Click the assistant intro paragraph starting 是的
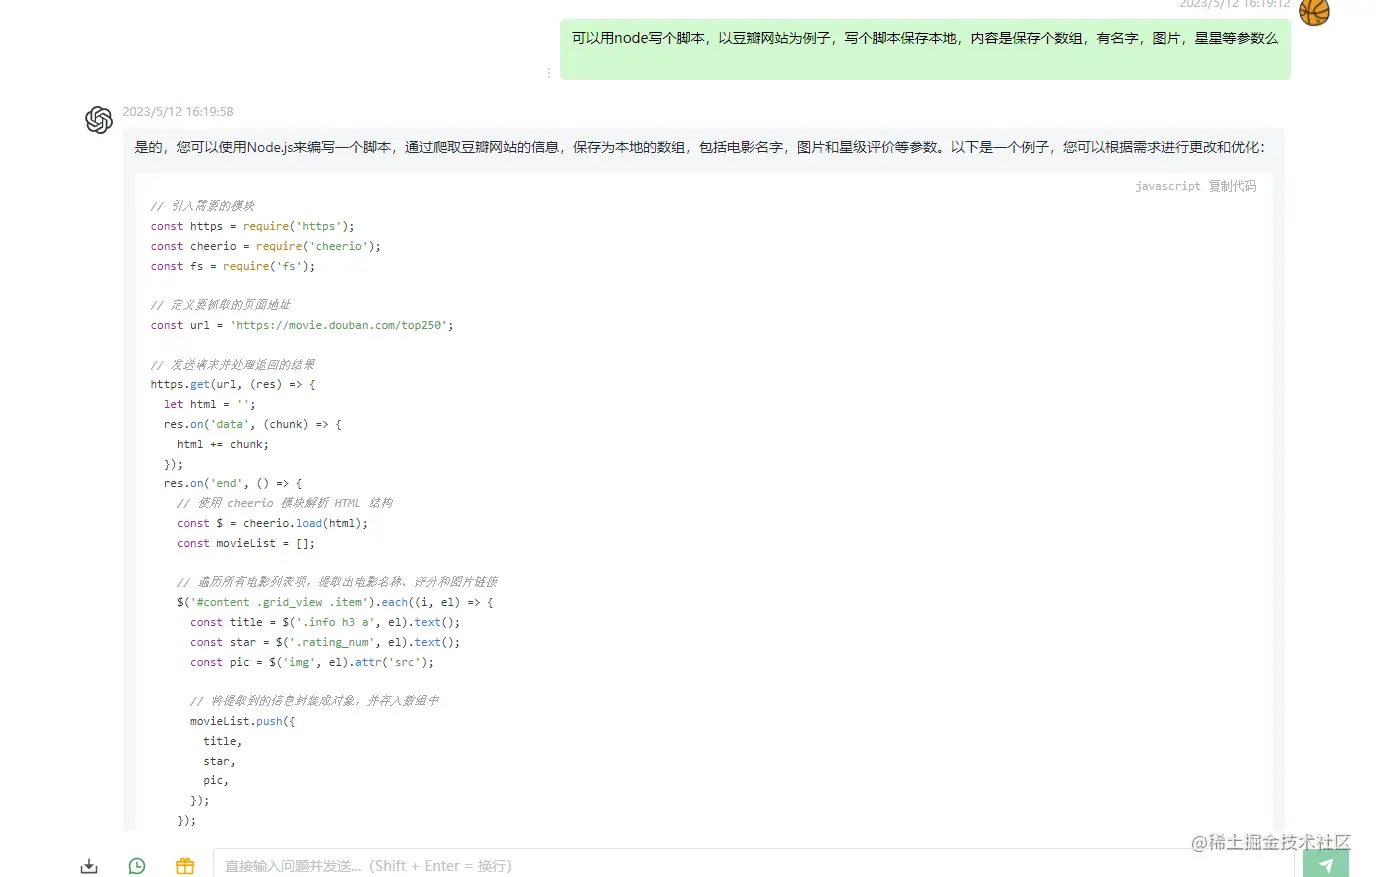The width and height of the screenshot is (1376, 877). point(699,147)
